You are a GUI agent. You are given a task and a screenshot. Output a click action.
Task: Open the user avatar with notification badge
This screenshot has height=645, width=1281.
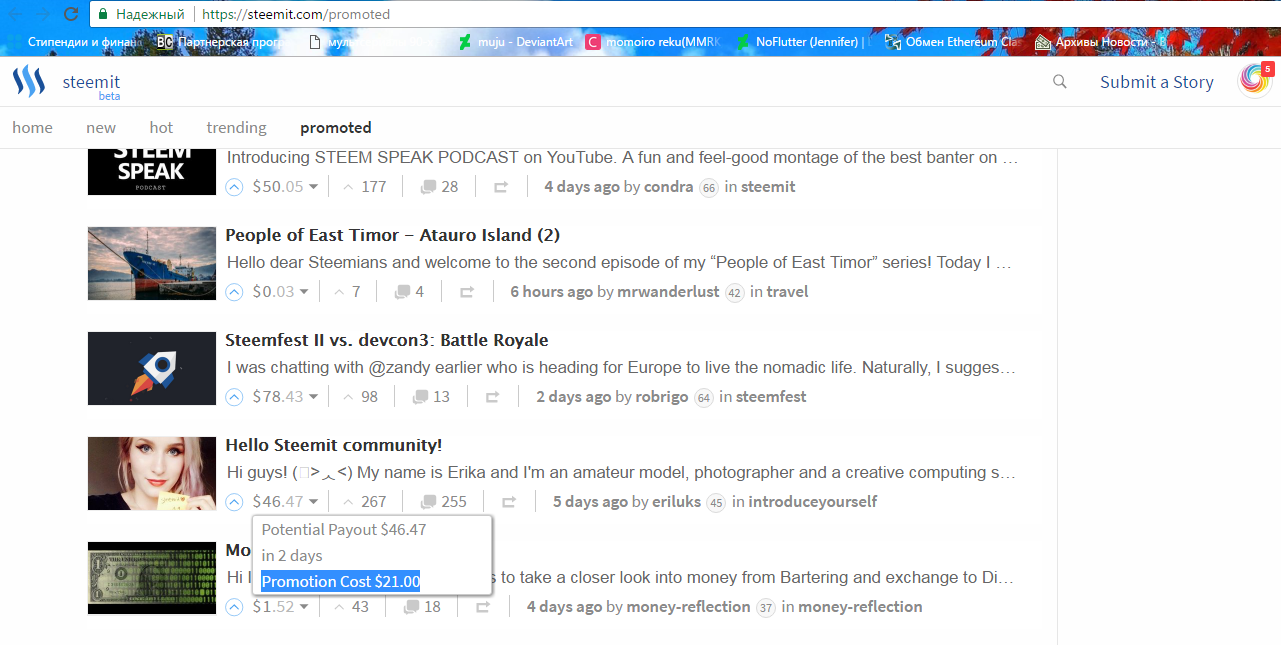coord(1255,81)
